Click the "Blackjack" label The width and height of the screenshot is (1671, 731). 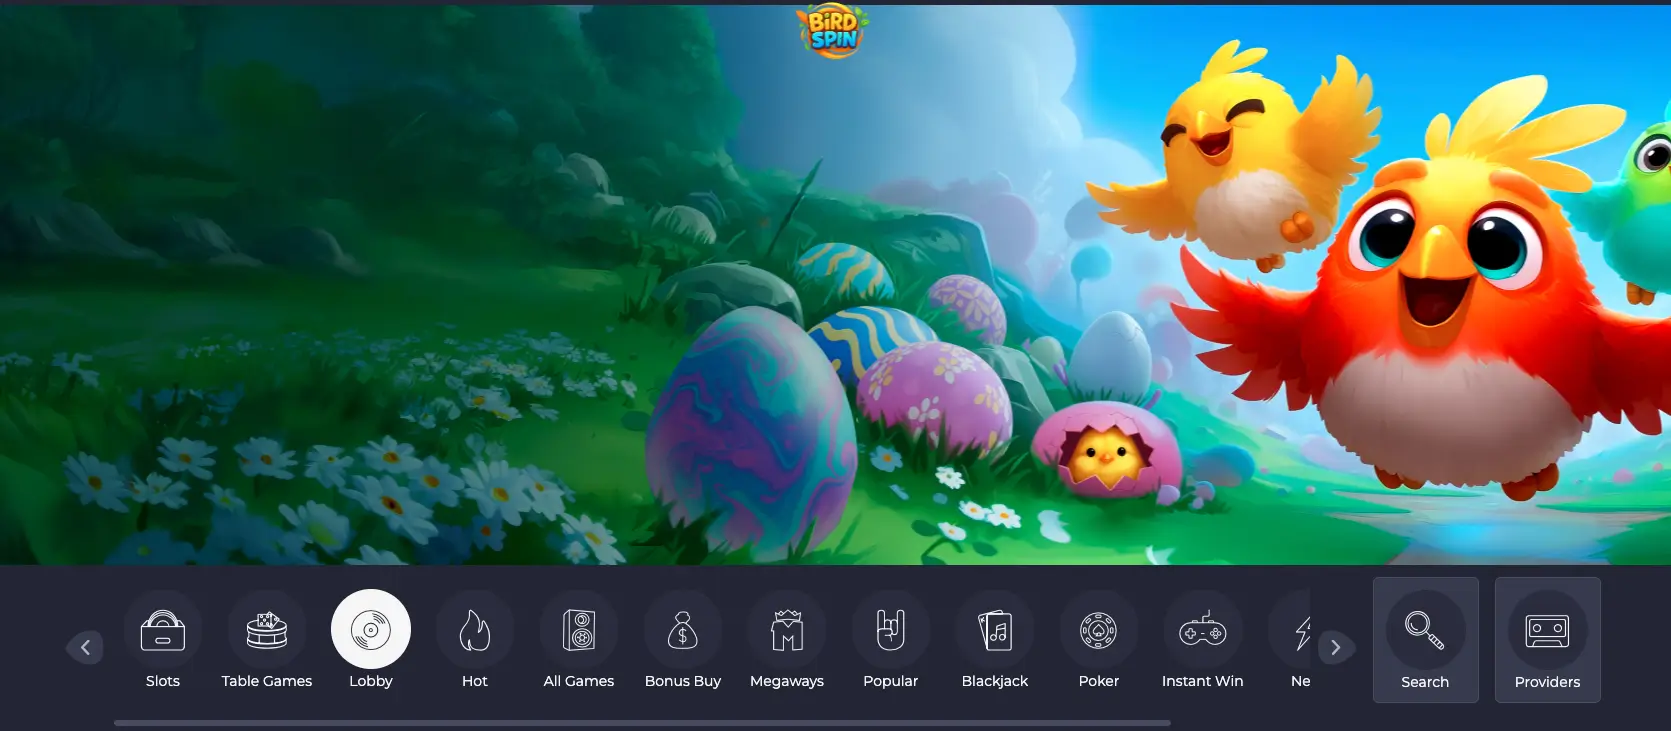(995, 681)
